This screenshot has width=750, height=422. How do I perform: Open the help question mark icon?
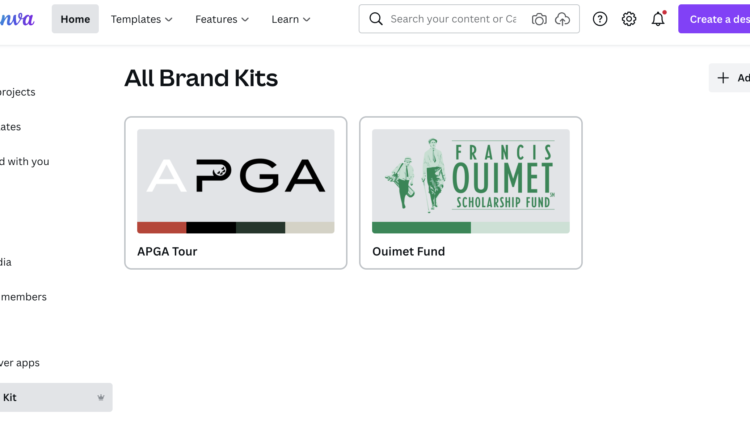click(600, 19)
